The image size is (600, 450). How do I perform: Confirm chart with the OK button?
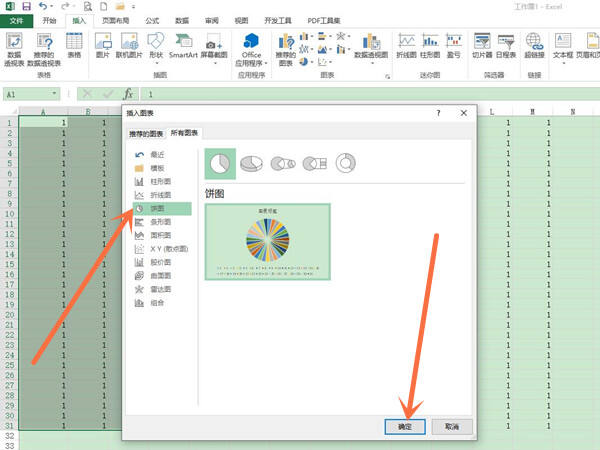coord(405,427)
